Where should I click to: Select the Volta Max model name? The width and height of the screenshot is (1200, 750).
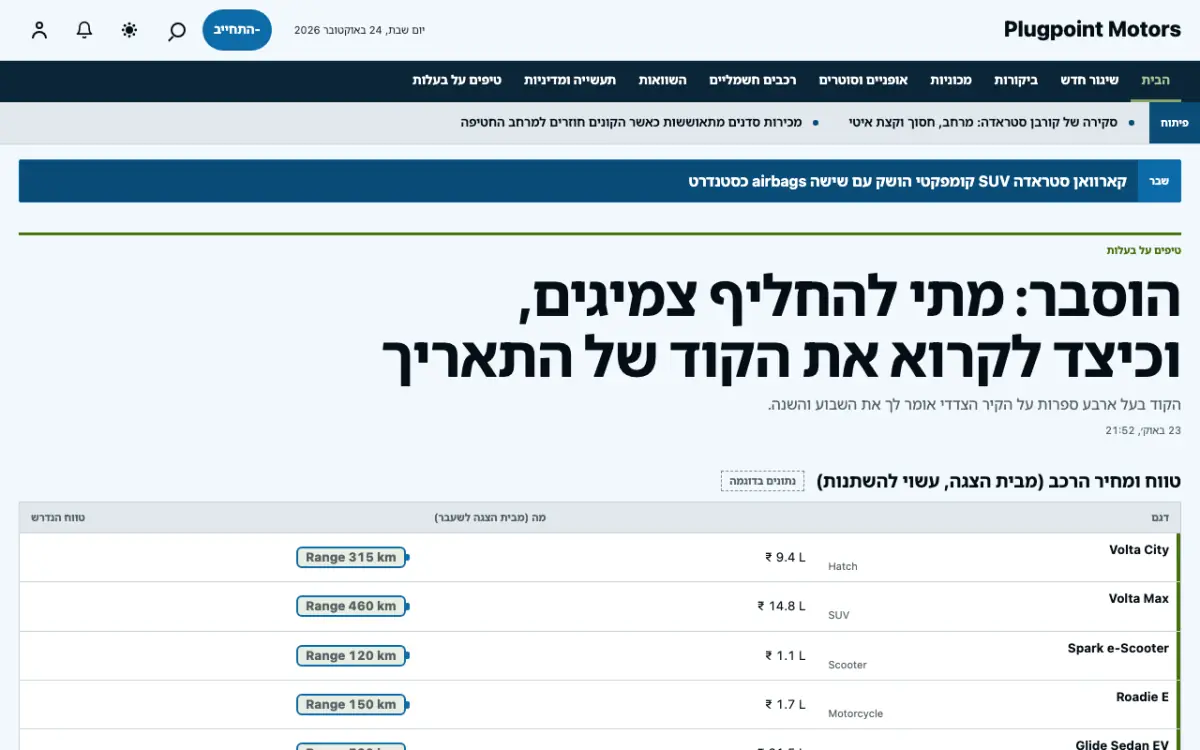click(1139, 599)
